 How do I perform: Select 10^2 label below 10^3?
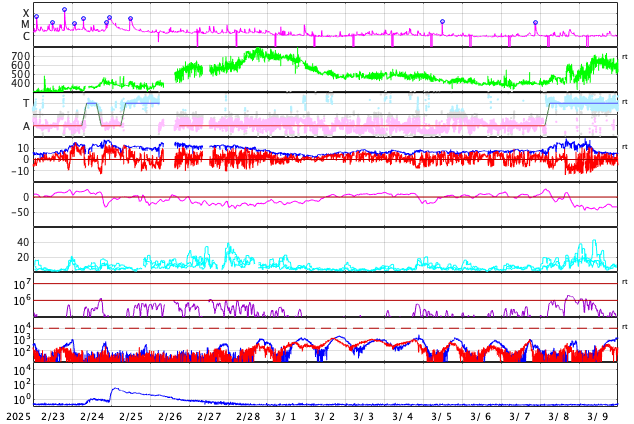coord(21,352)
